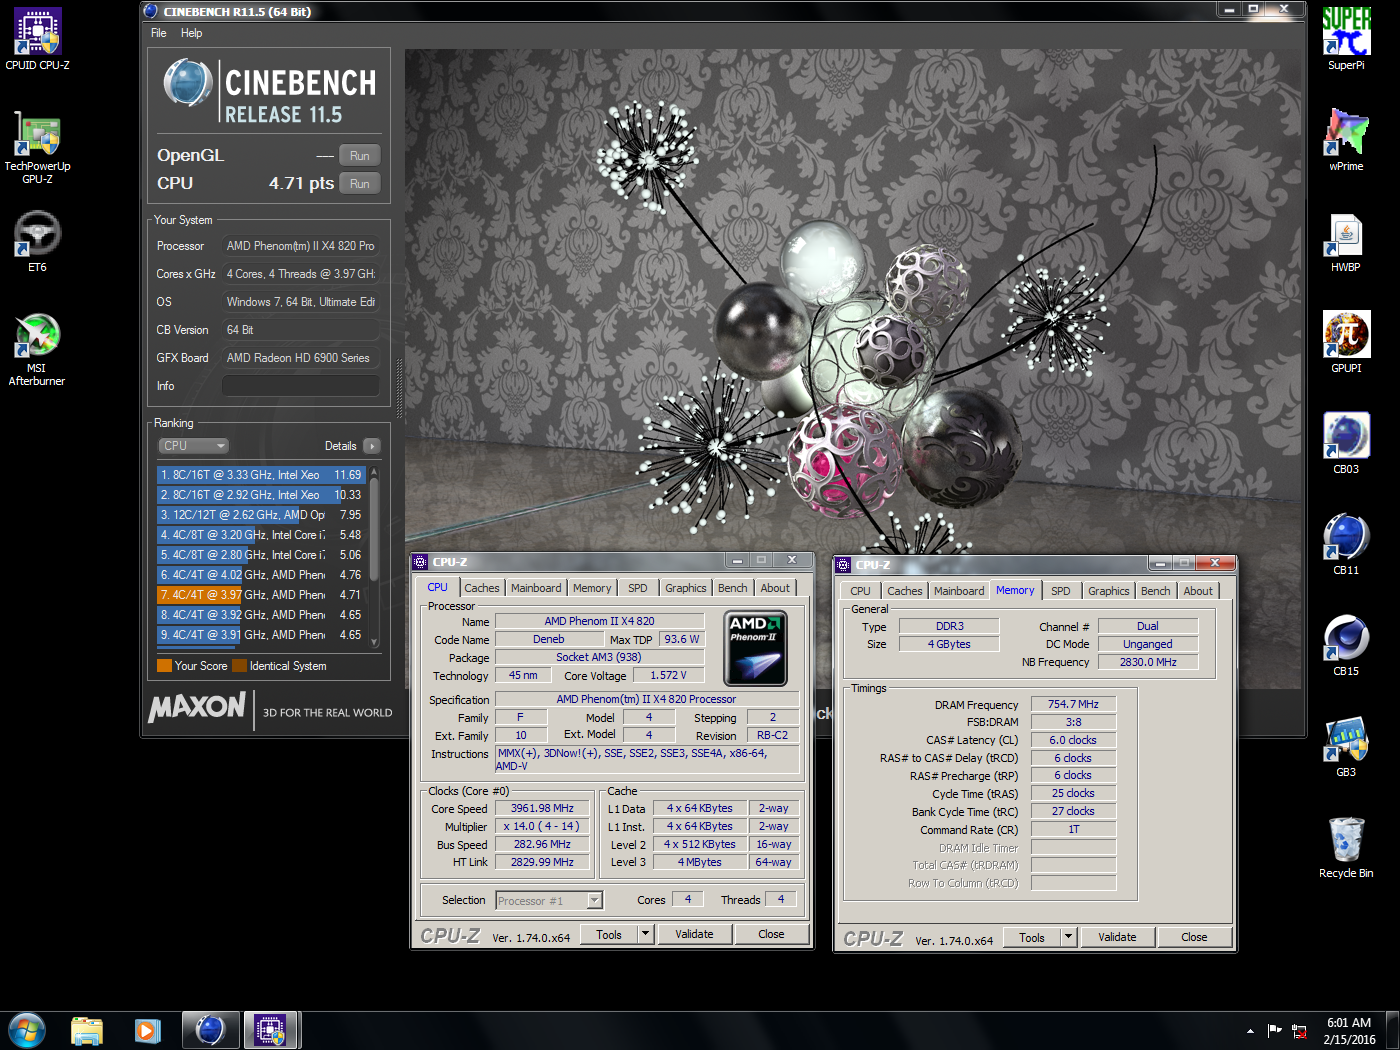Run the CPU benchmark

click(360, 184)
